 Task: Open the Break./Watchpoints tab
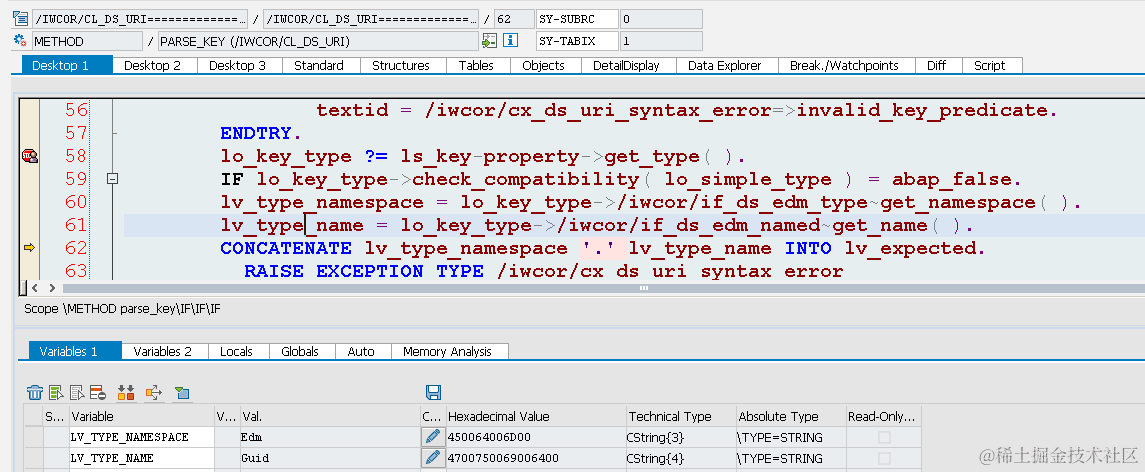pyautogui.click(x=847, y=65)
